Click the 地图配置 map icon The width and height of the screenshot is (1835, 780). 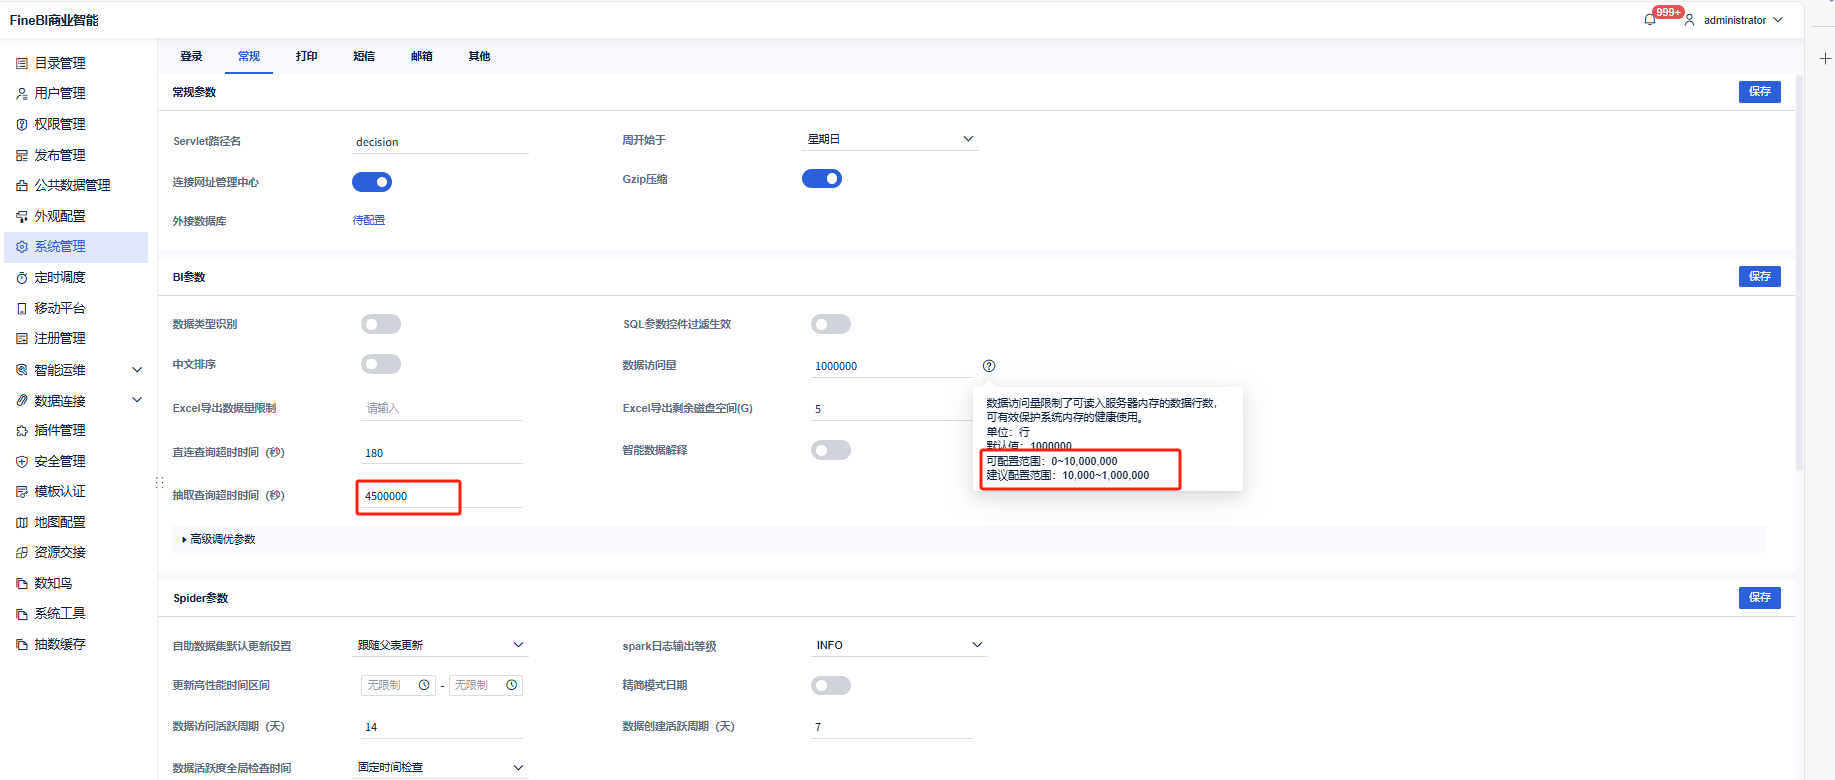tap(22, 522)
